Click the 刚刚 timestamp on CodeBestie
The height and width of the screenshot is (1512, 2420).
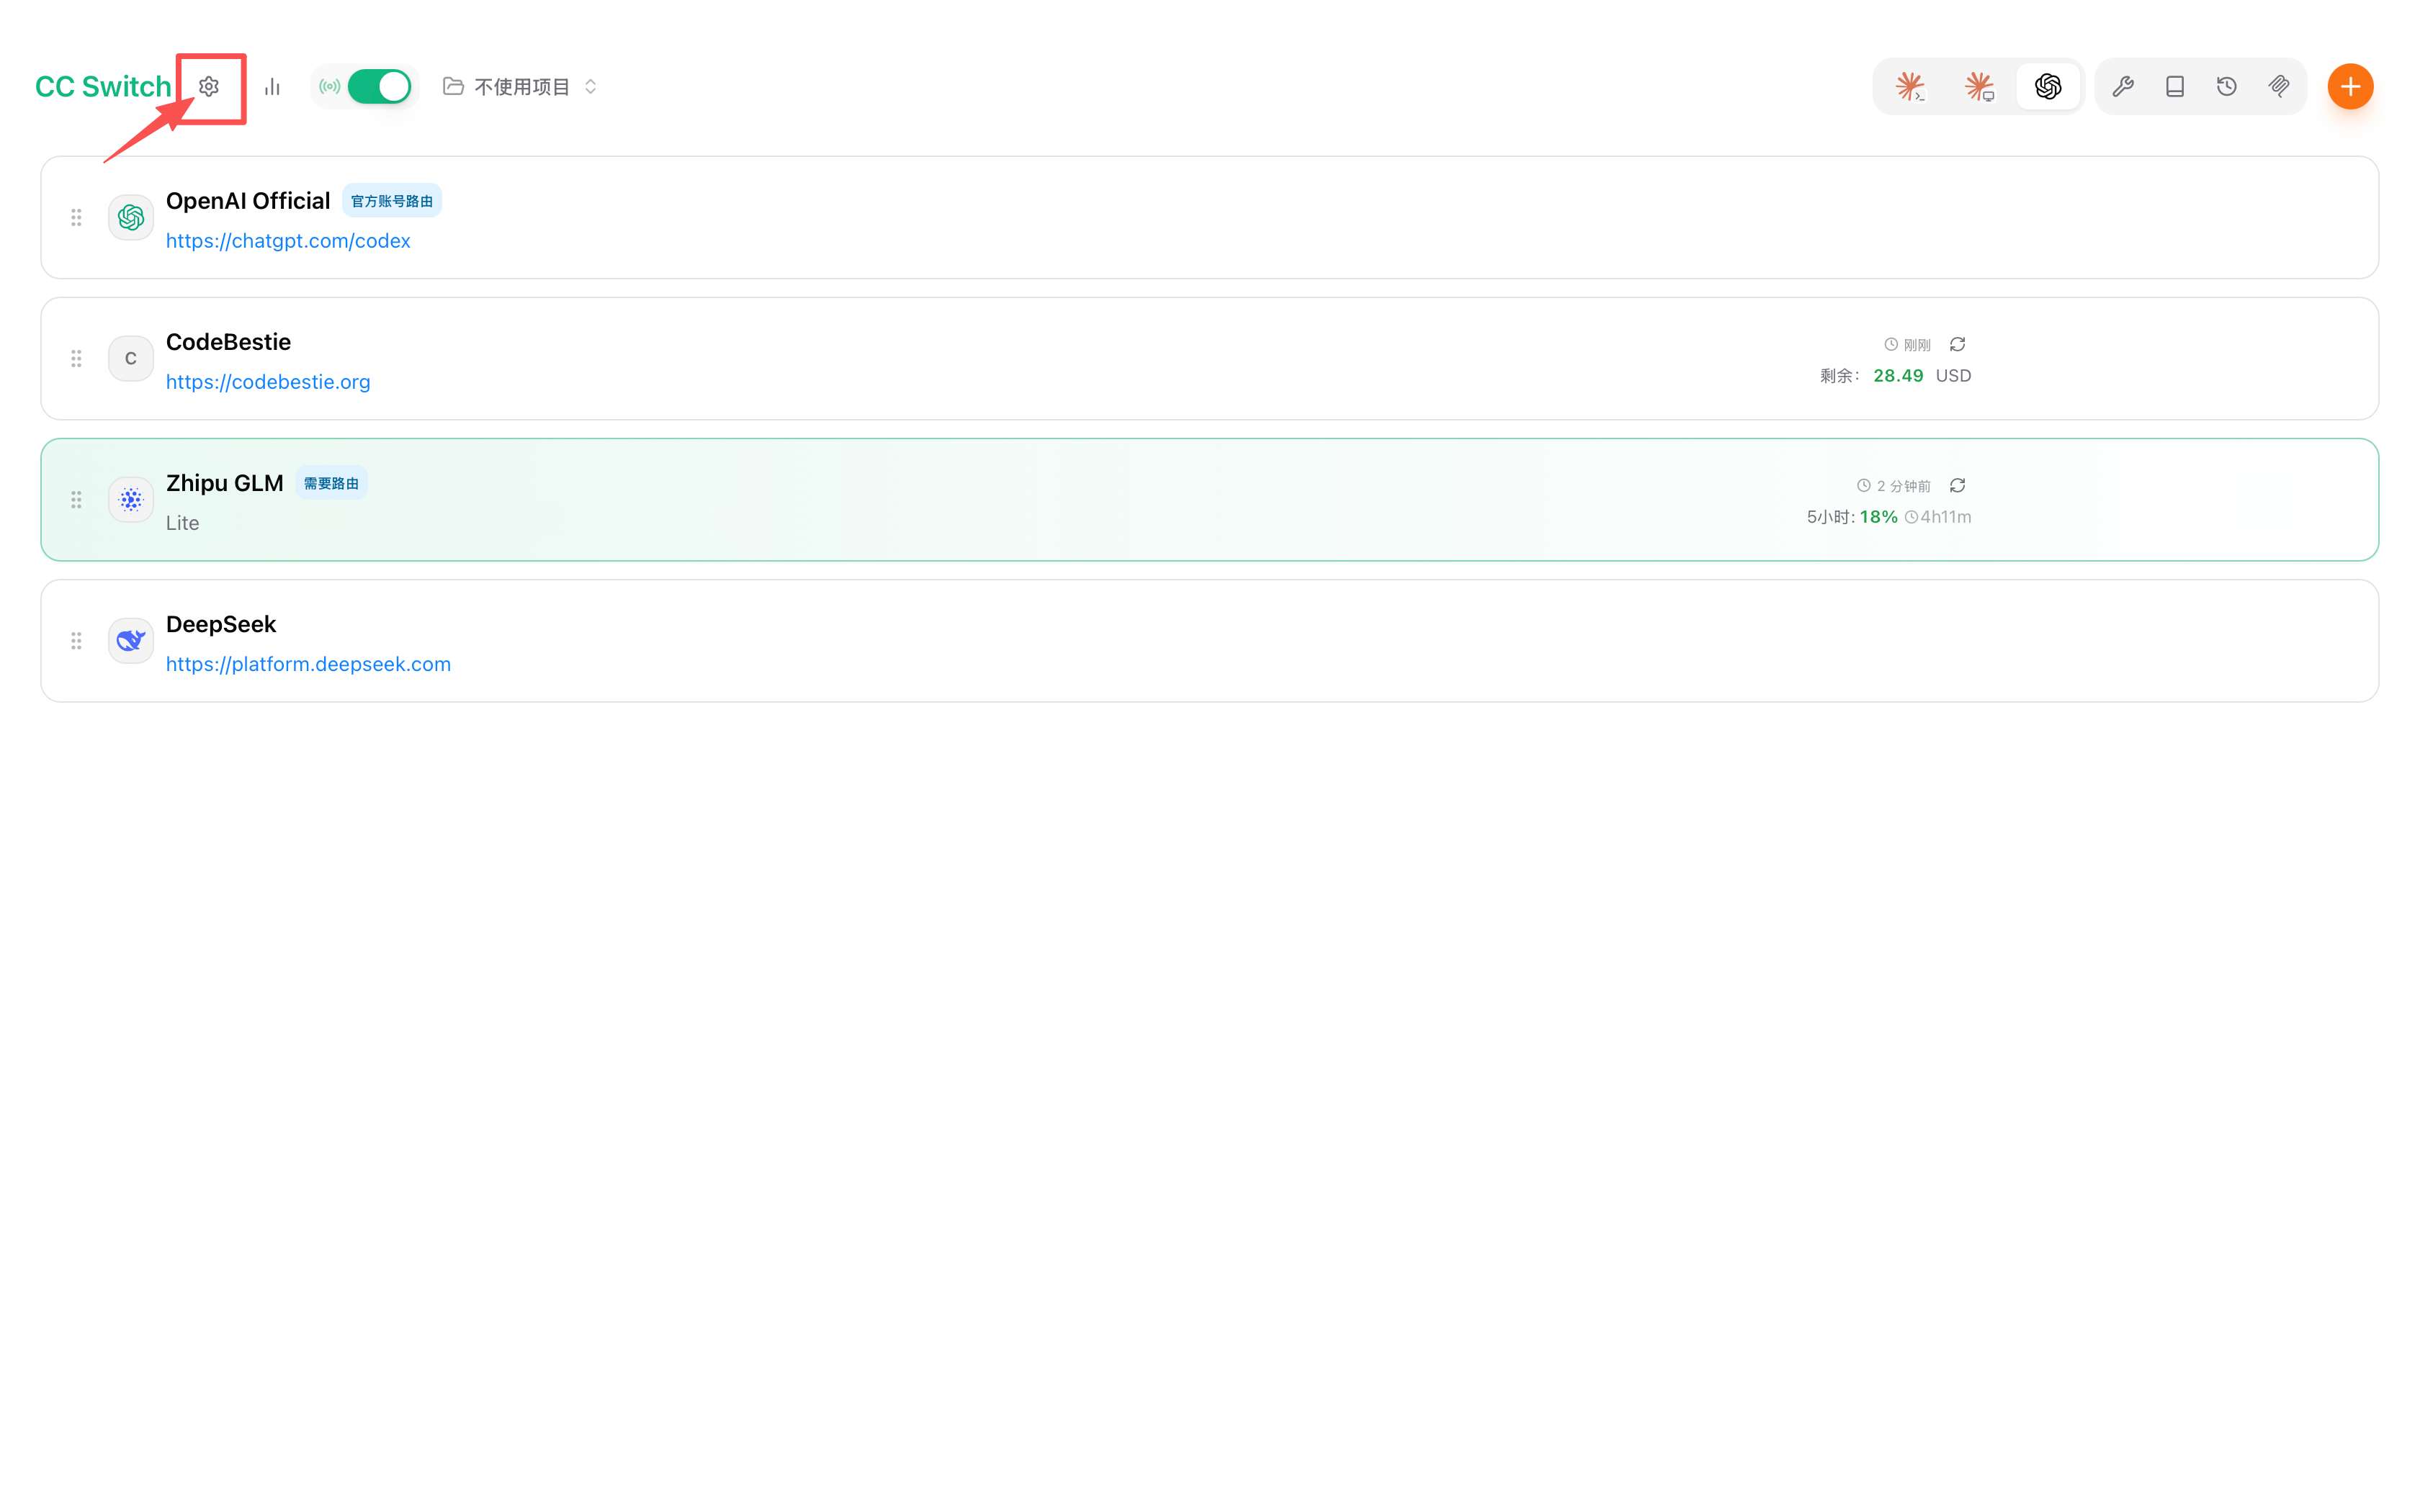pos(1916,345)
